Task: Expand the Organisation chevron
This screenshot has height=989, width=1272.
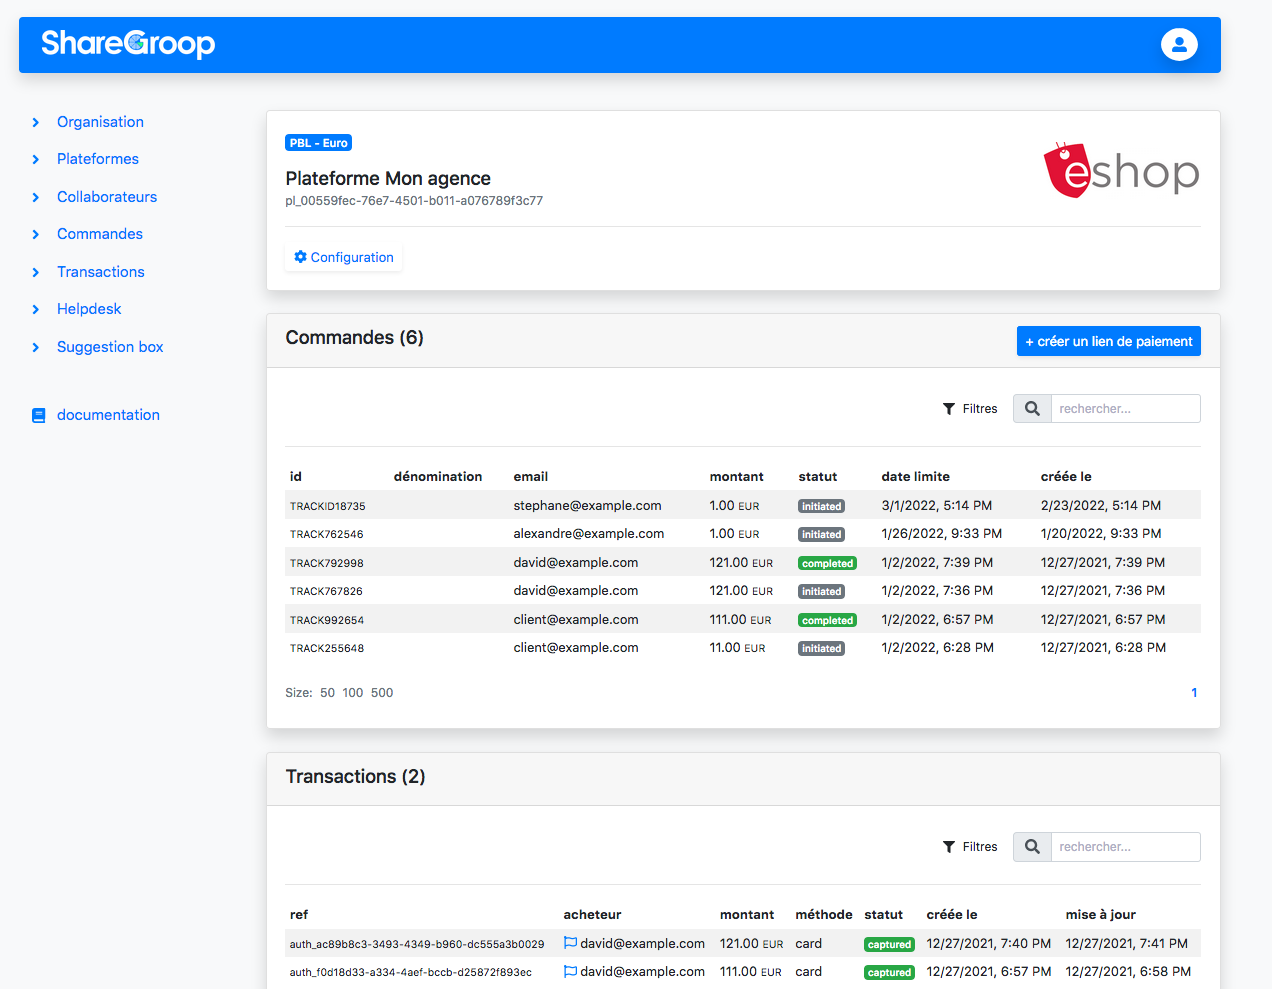Action: pyautogui.click(x=36, y=122)
